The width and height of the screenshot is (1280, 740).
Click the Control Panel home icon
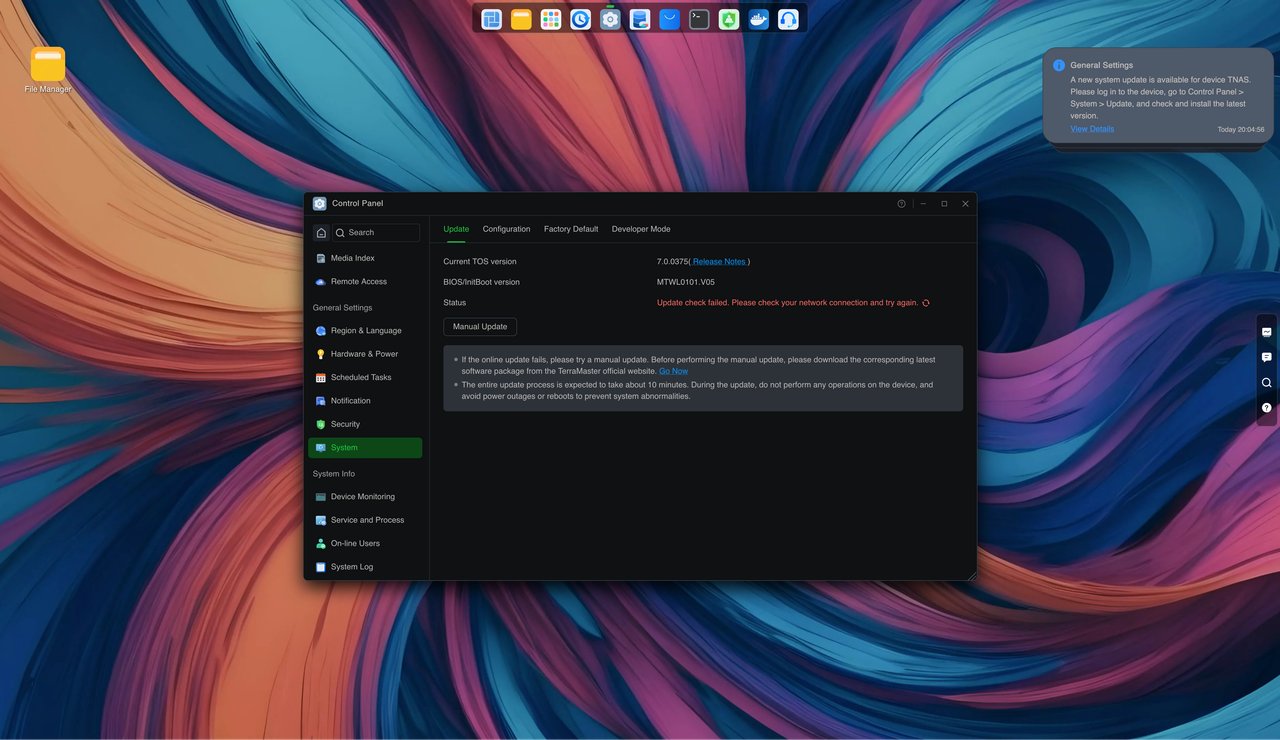(x=321, y=233)
